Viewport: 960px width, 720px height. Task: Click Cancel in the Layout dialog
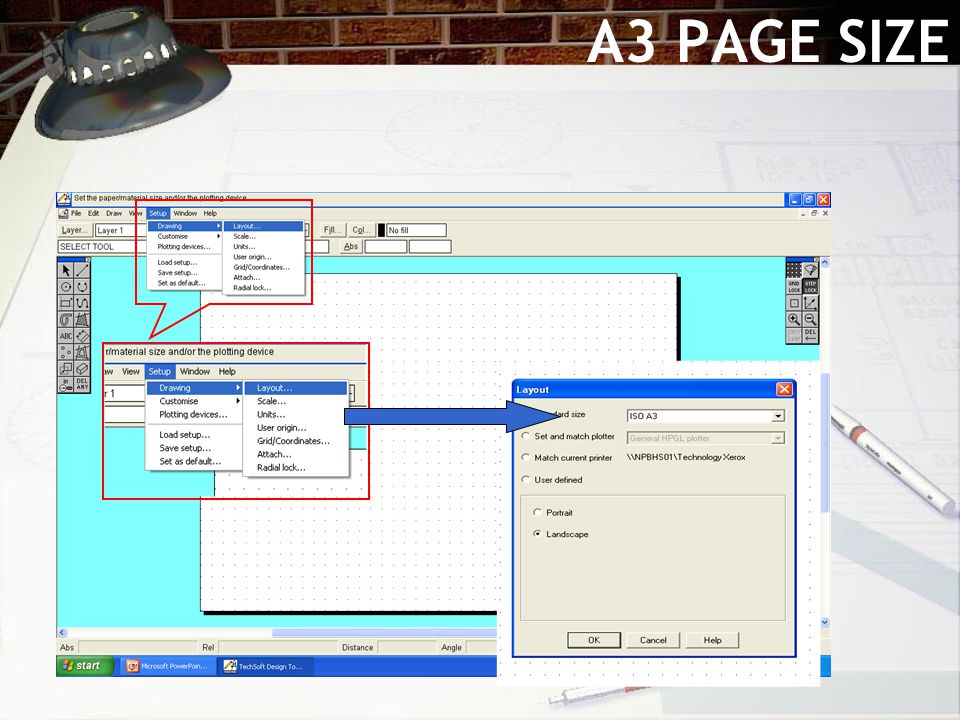coord(653,640)
